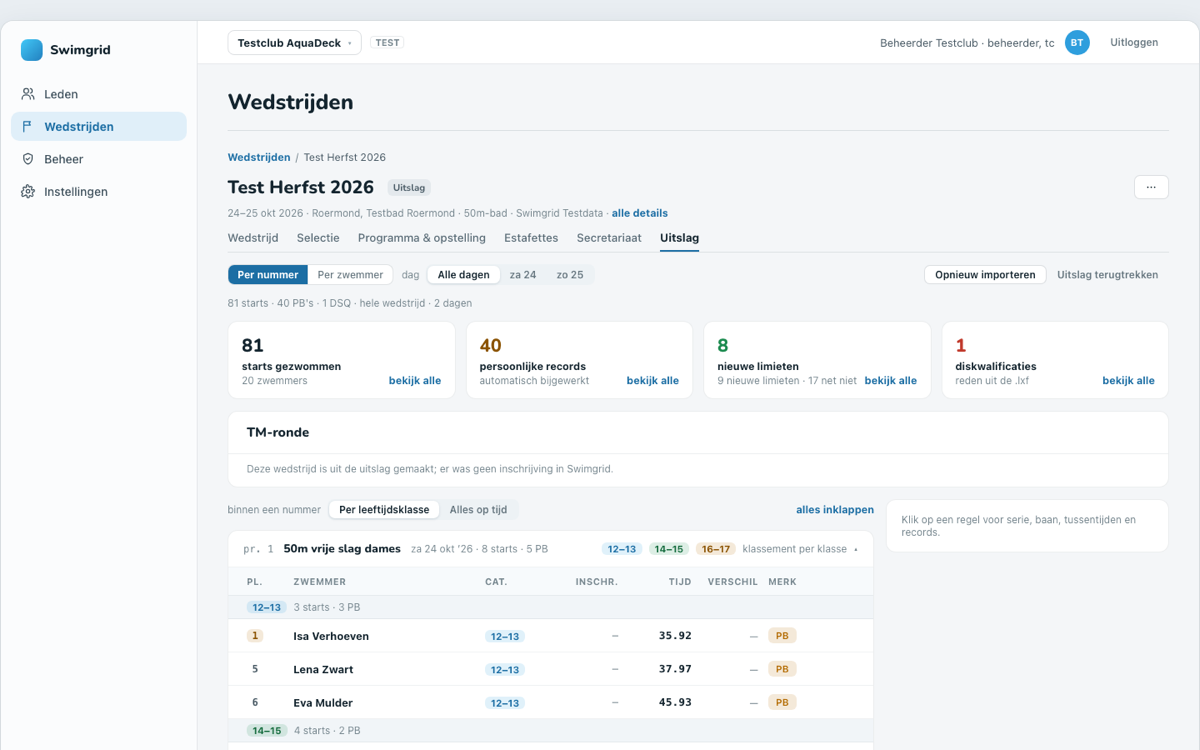The width and height of the screenshot is (1200, 750).
Task: Click bekijk alle for starts gezwommen
Action: click(415, 381)
